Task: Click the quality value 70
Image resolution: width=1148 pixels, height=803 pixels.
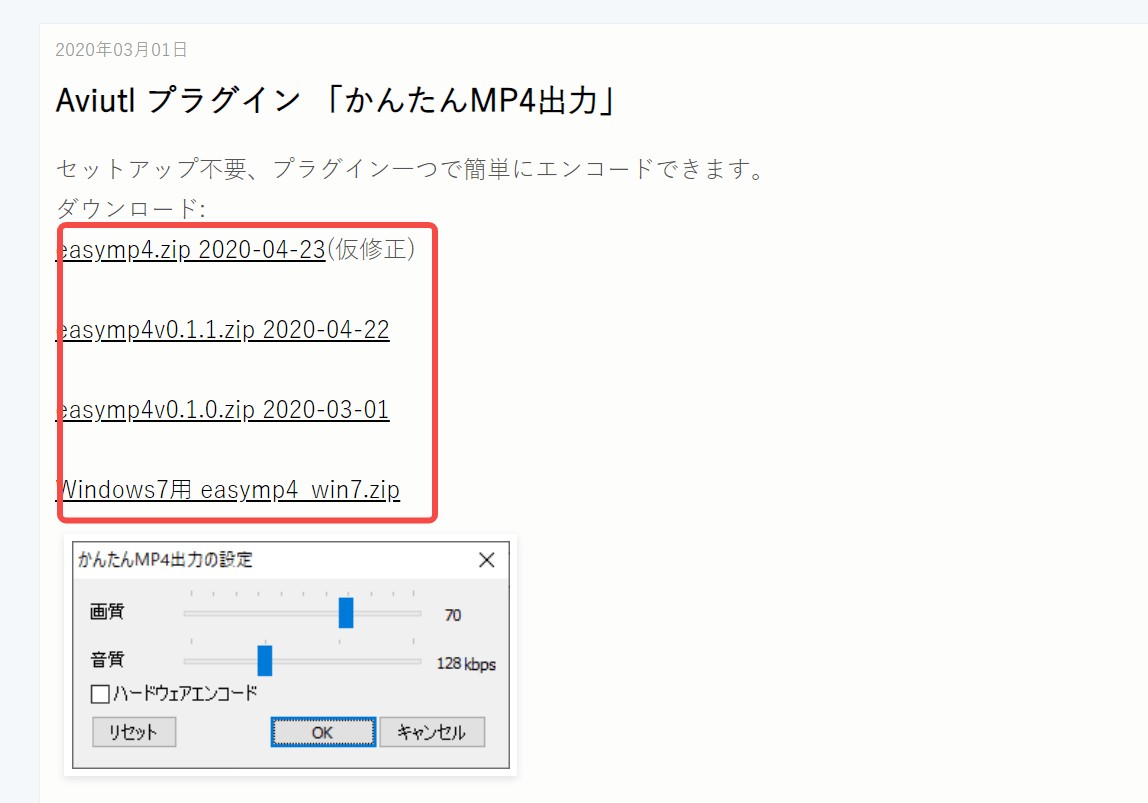Action: [452, 615]
